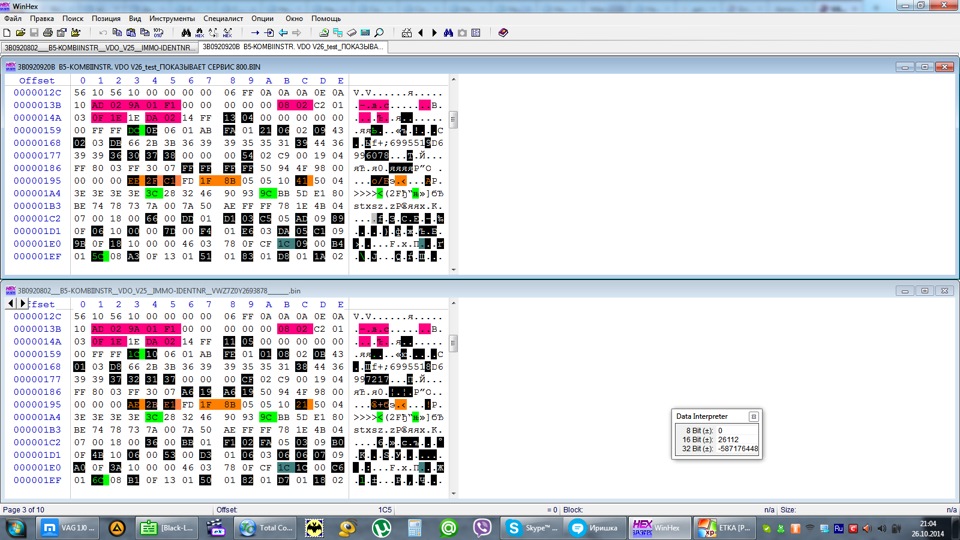Click the red Help book icon
960x540 pixels.
tap(503, 32)
